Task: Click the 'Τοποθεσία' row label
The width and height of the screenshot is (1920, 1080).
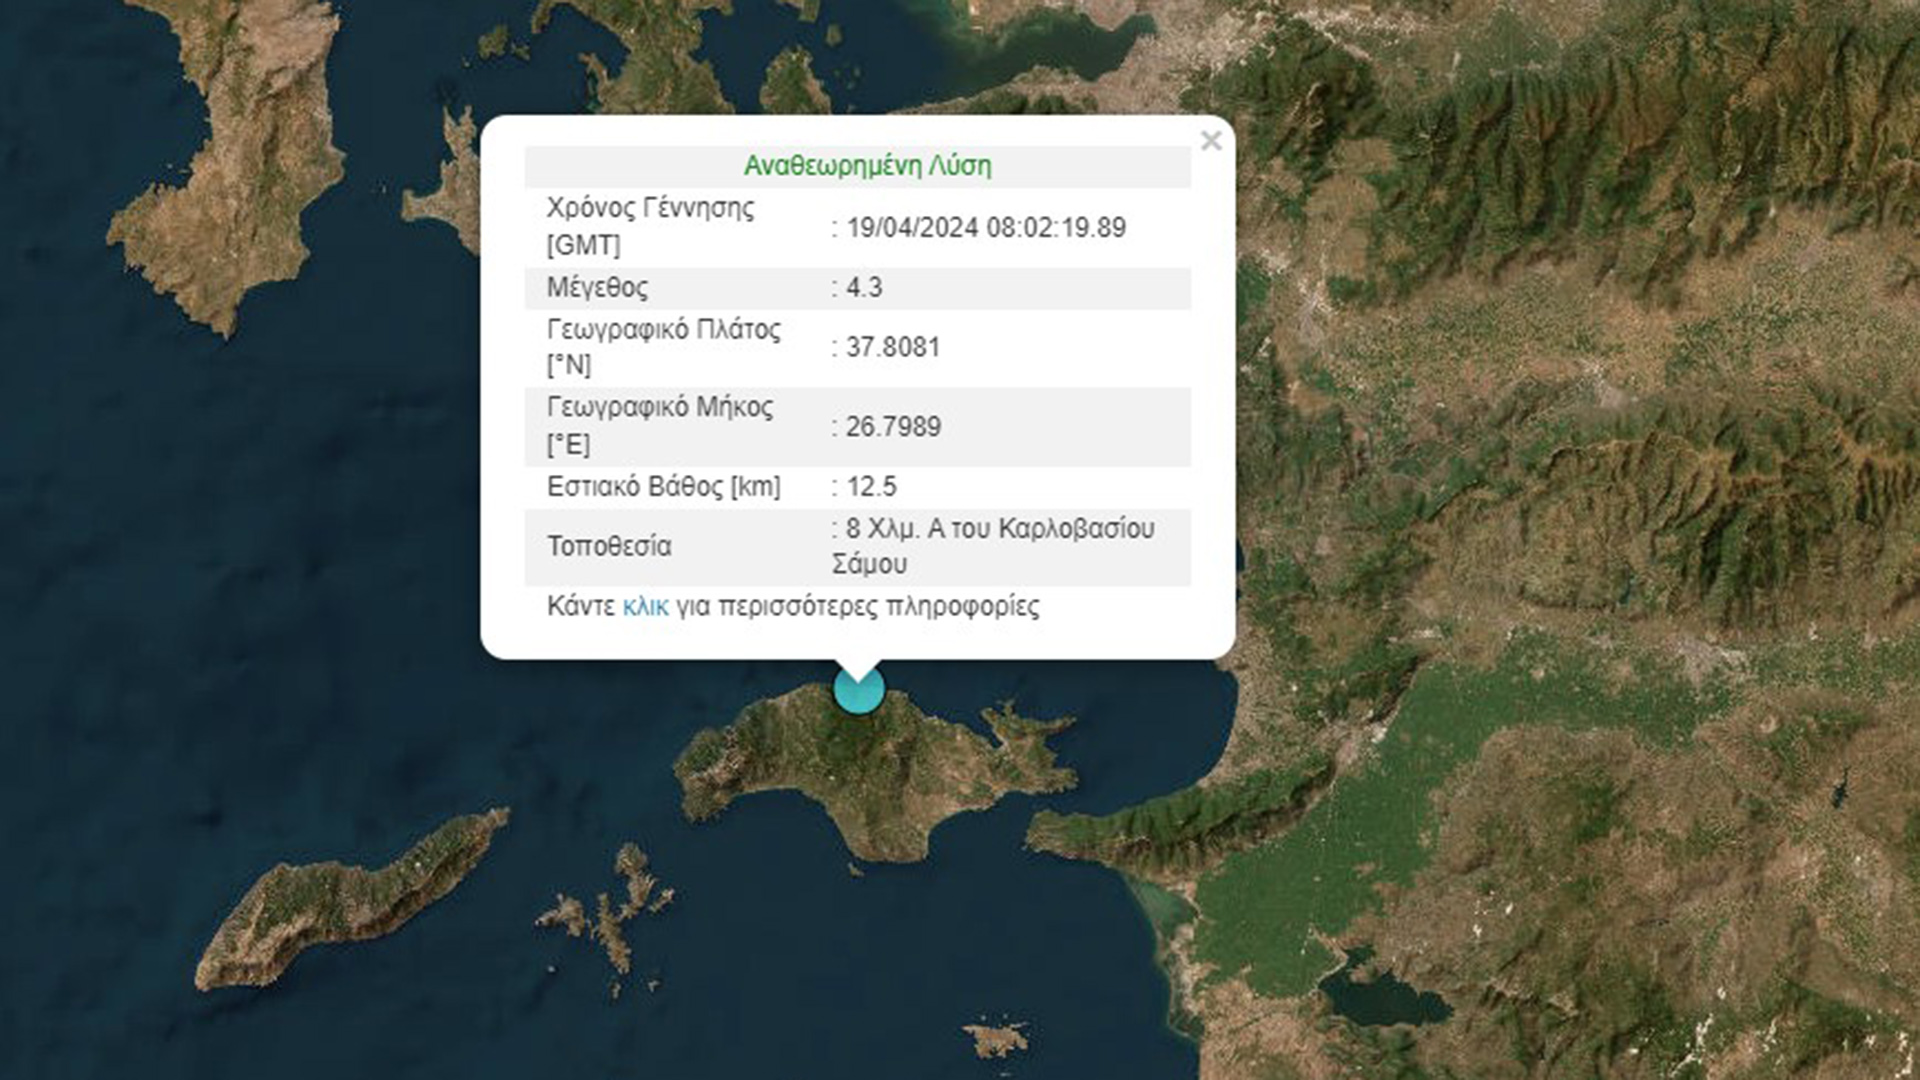Action: (x=609, y=546)
